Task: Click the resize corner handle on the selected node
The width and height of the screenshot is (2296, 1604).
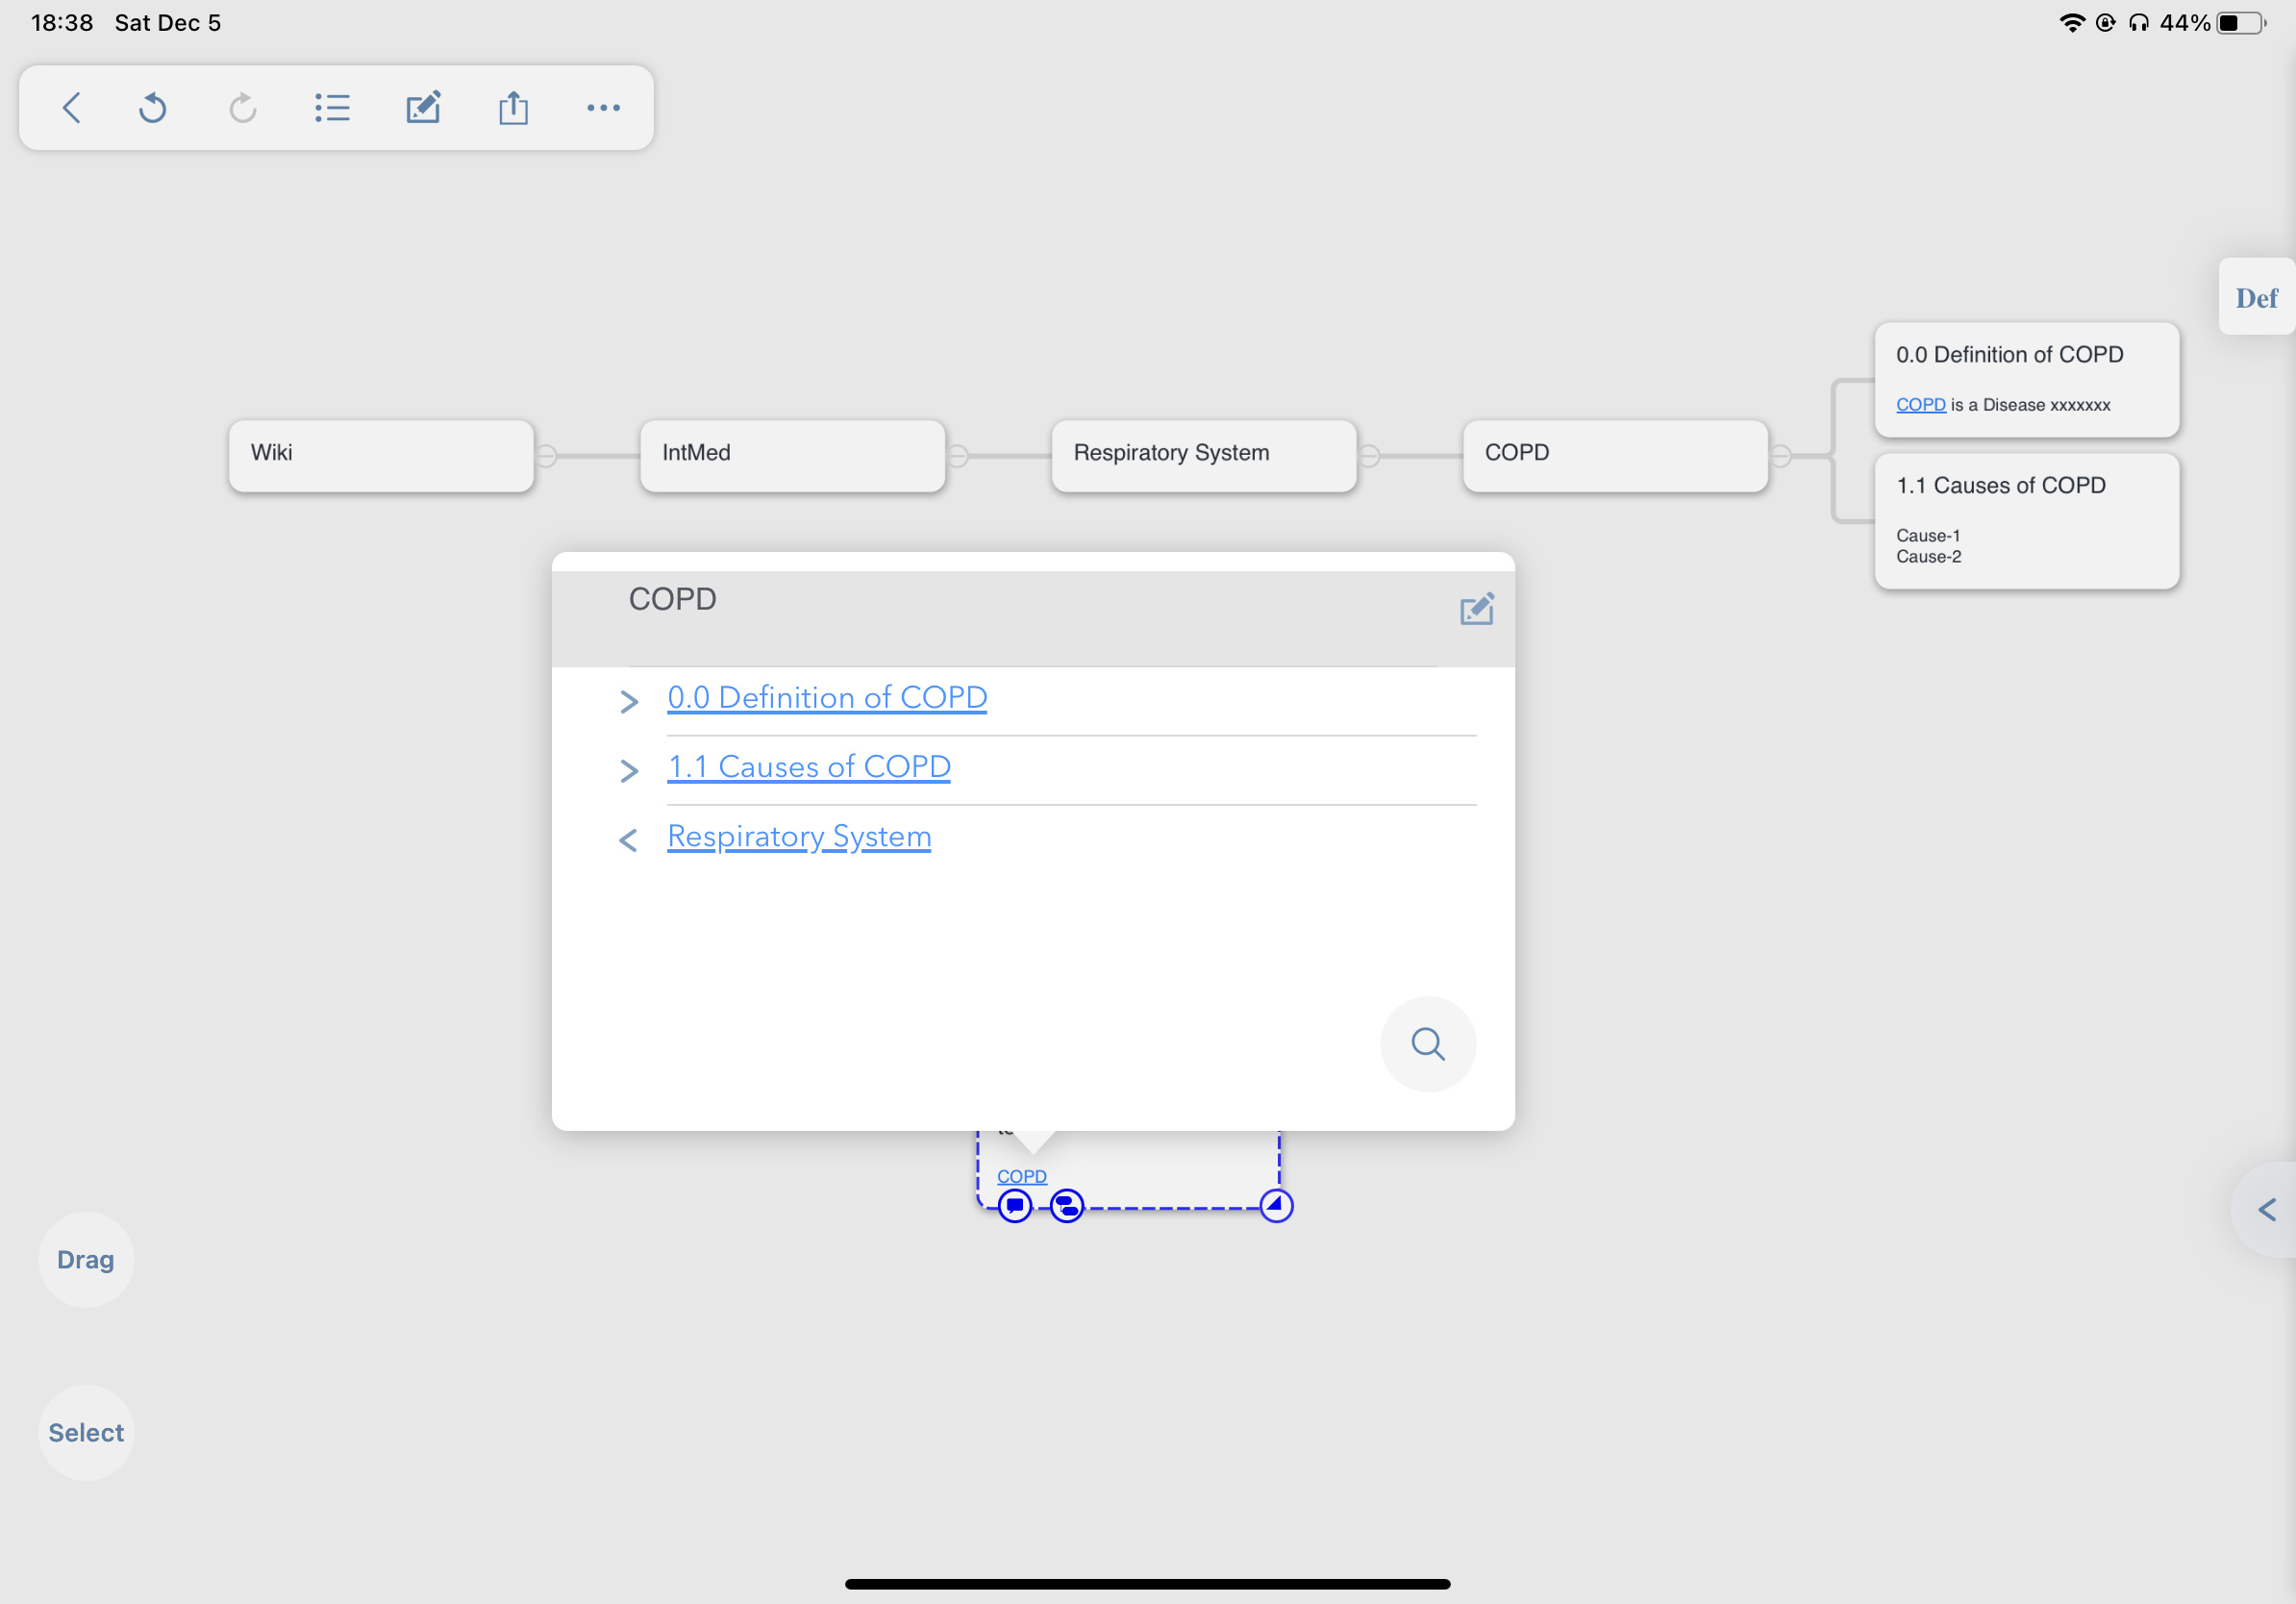Action: coord(1276,1206)
